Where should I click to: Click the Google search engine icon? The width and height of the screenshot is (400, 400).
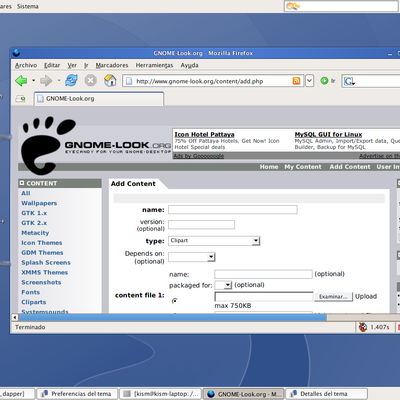click(349, 81)
